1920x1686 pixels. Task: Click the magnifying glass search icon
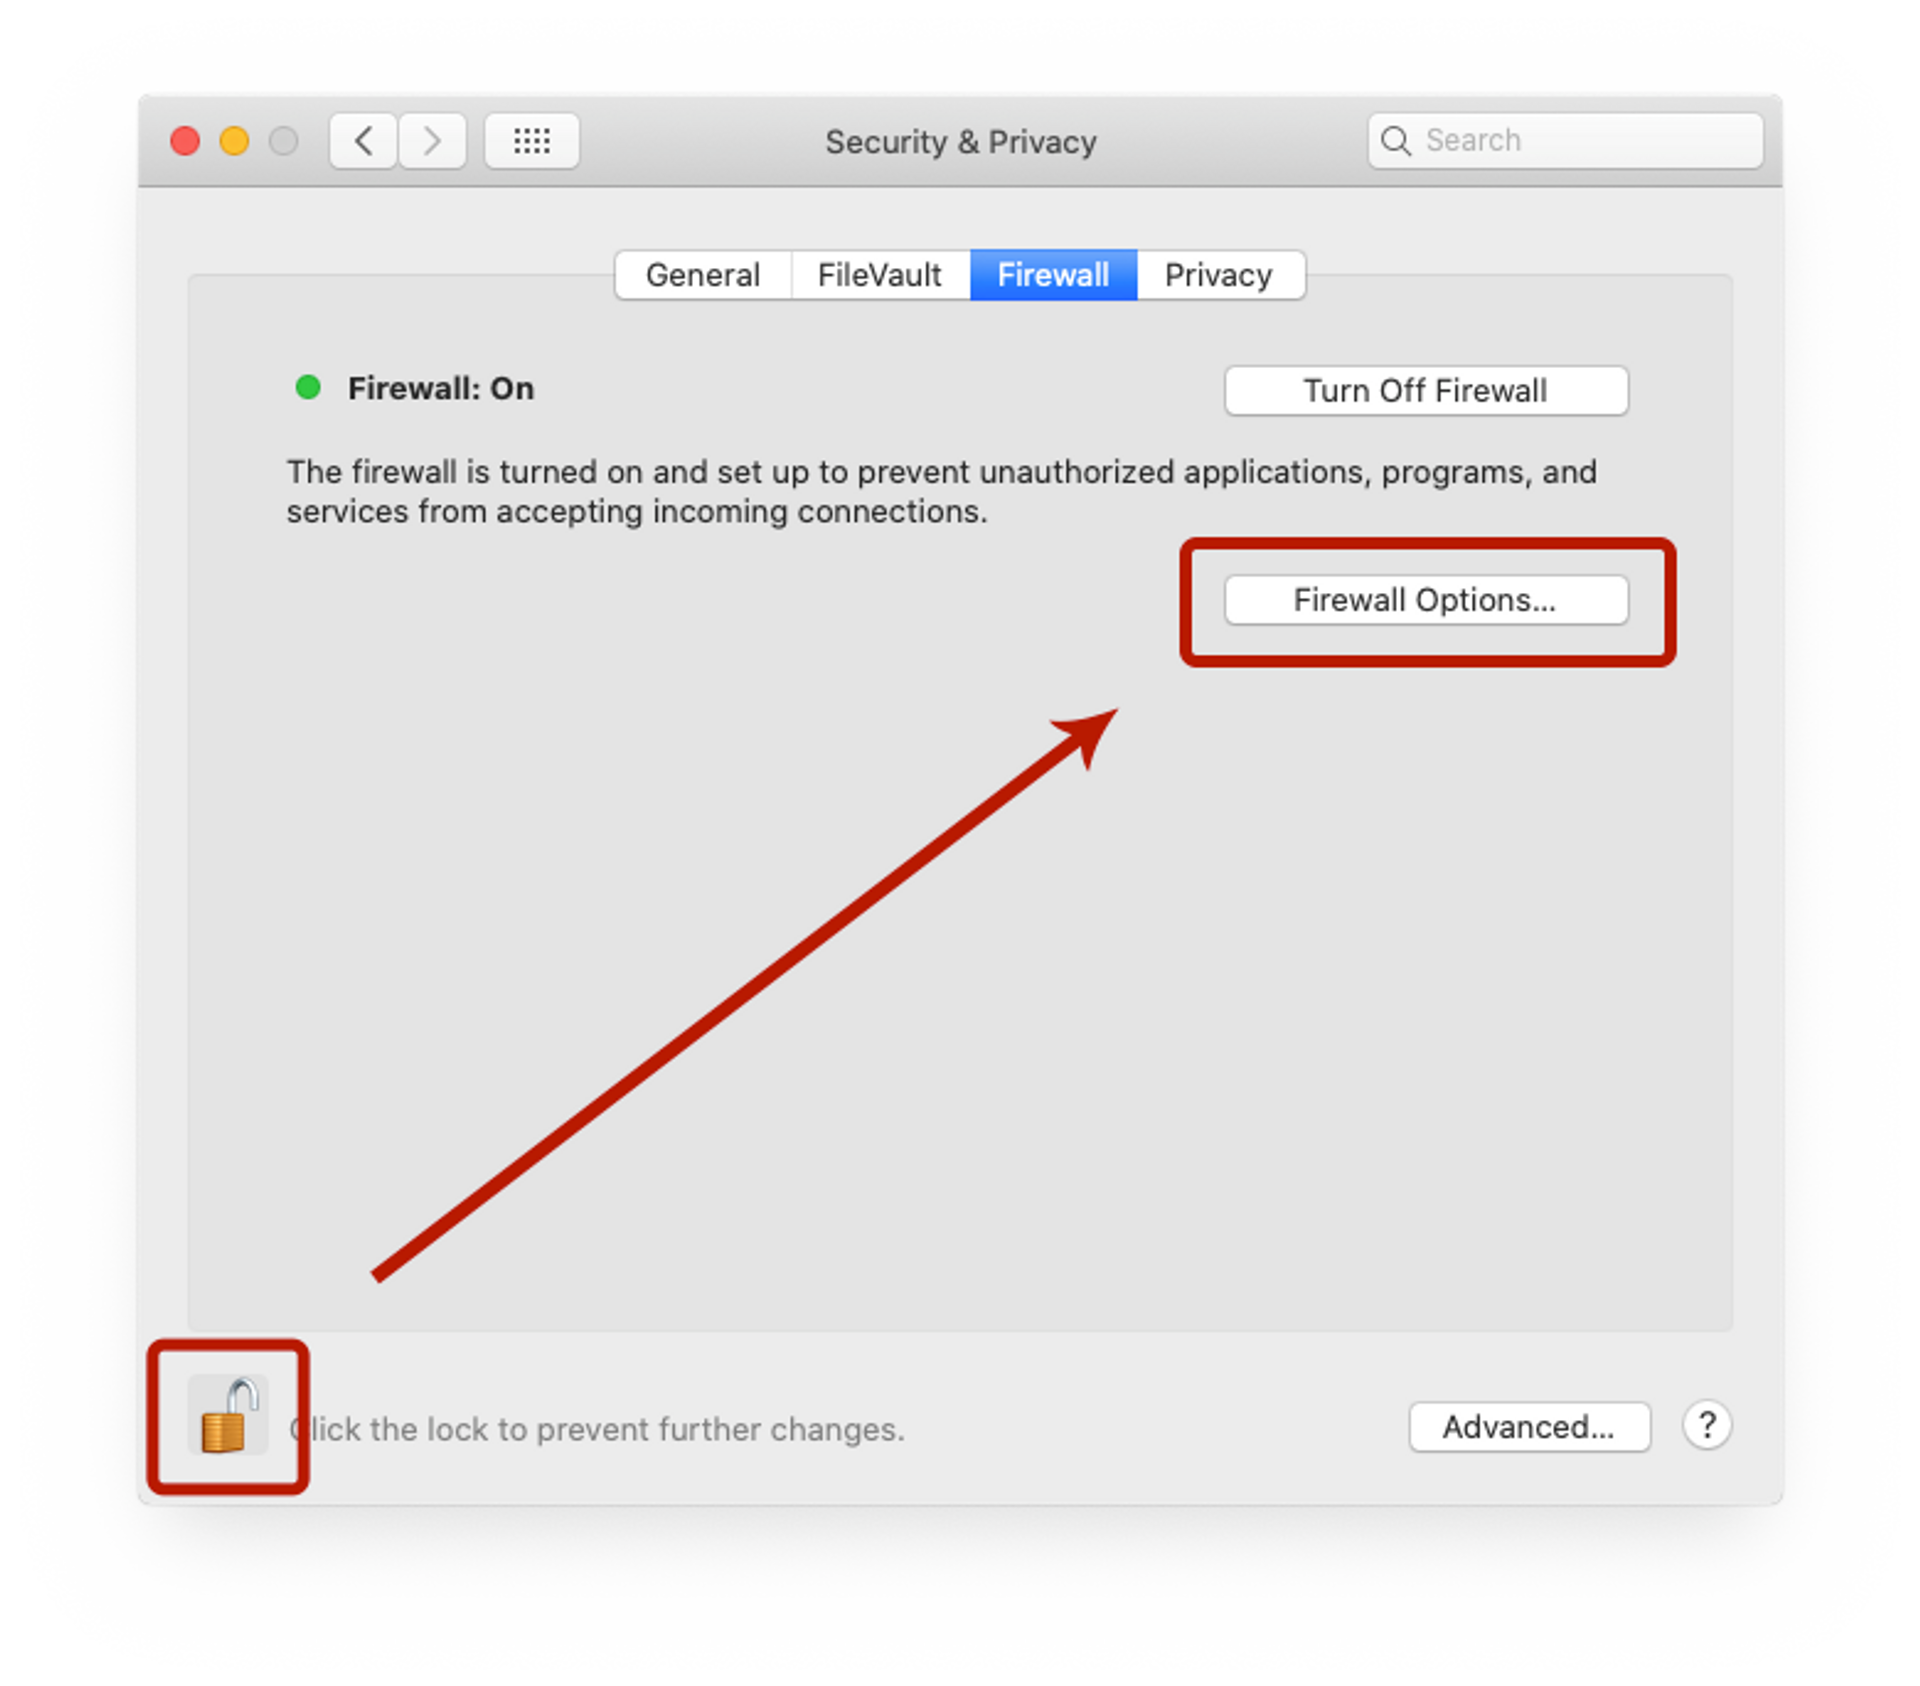point(1396,141)
